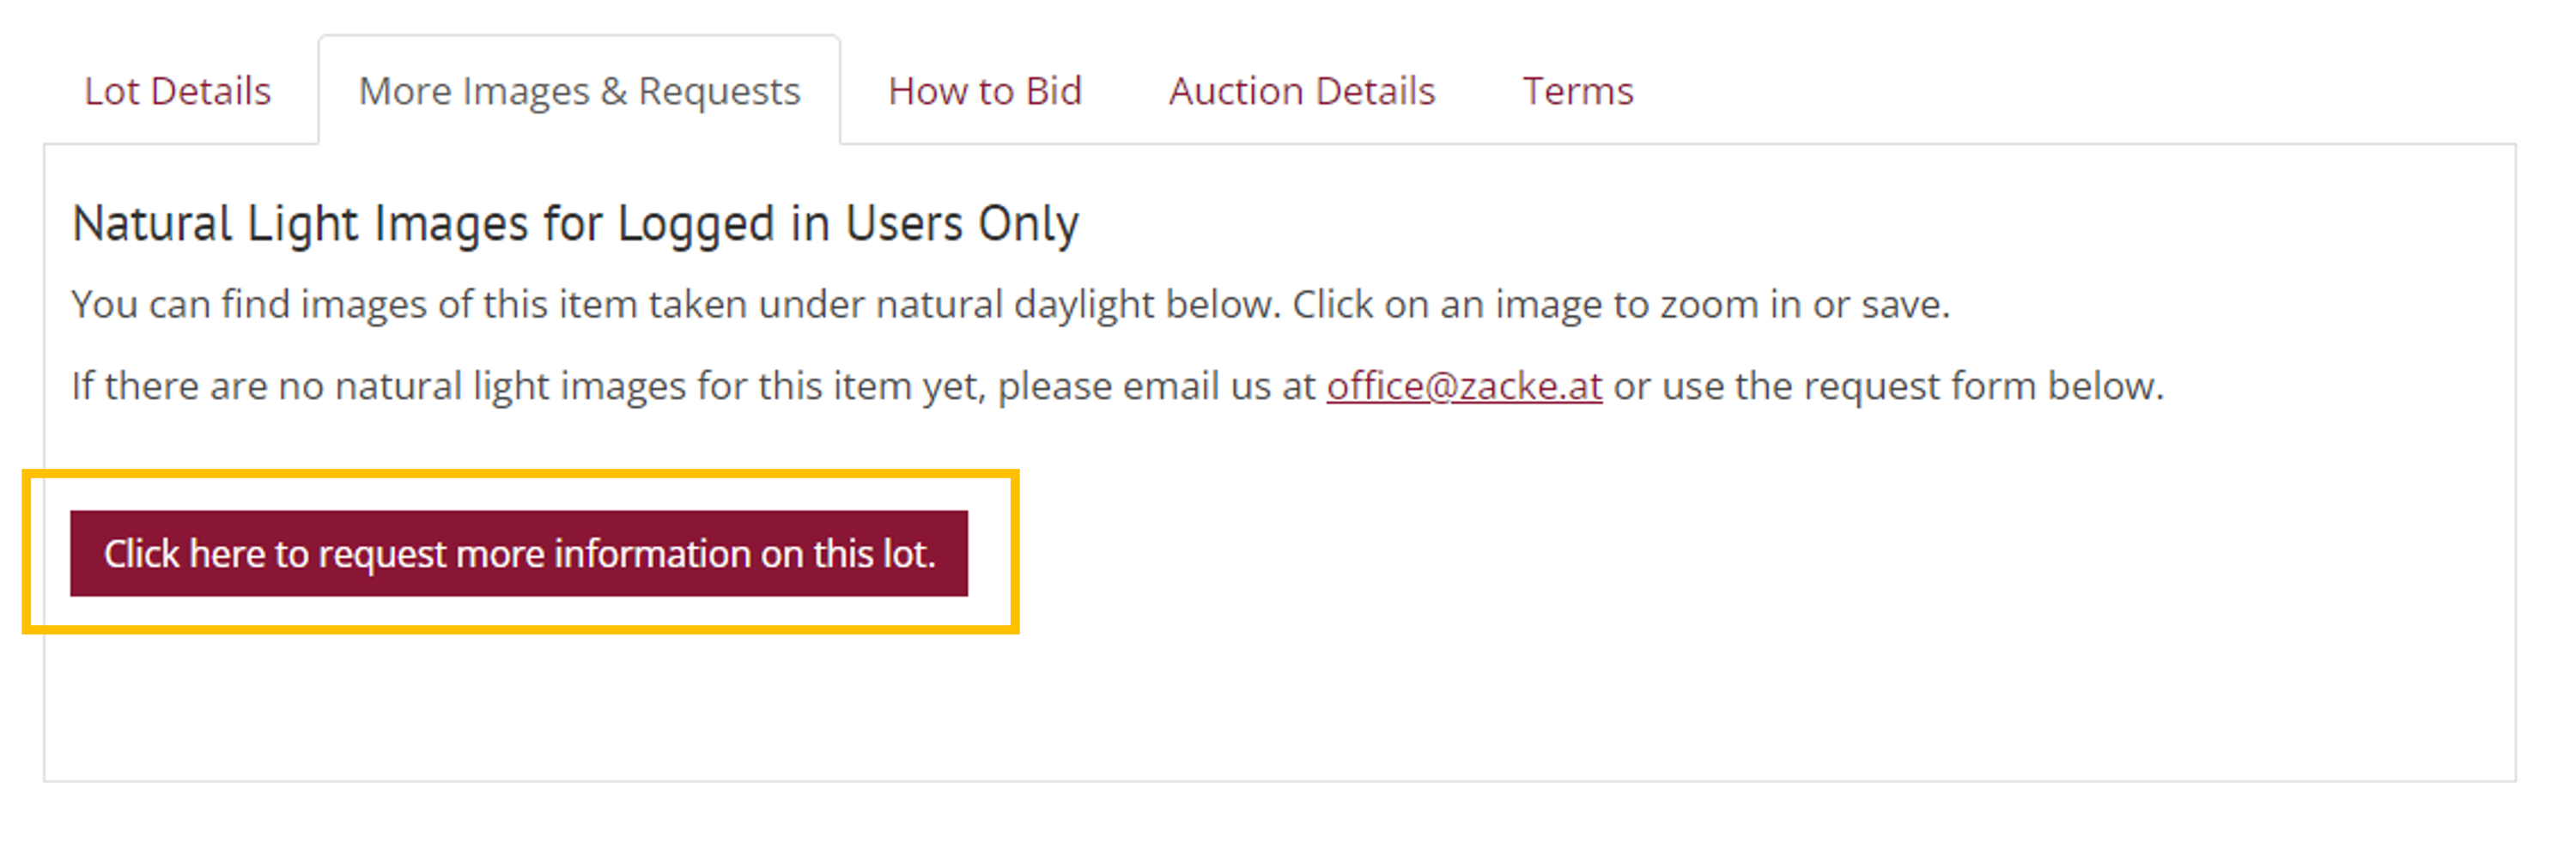Email the office via the zacke.at link
Screen dimensions: 2576x862
pyautogui.click(x=1463, y=386)
